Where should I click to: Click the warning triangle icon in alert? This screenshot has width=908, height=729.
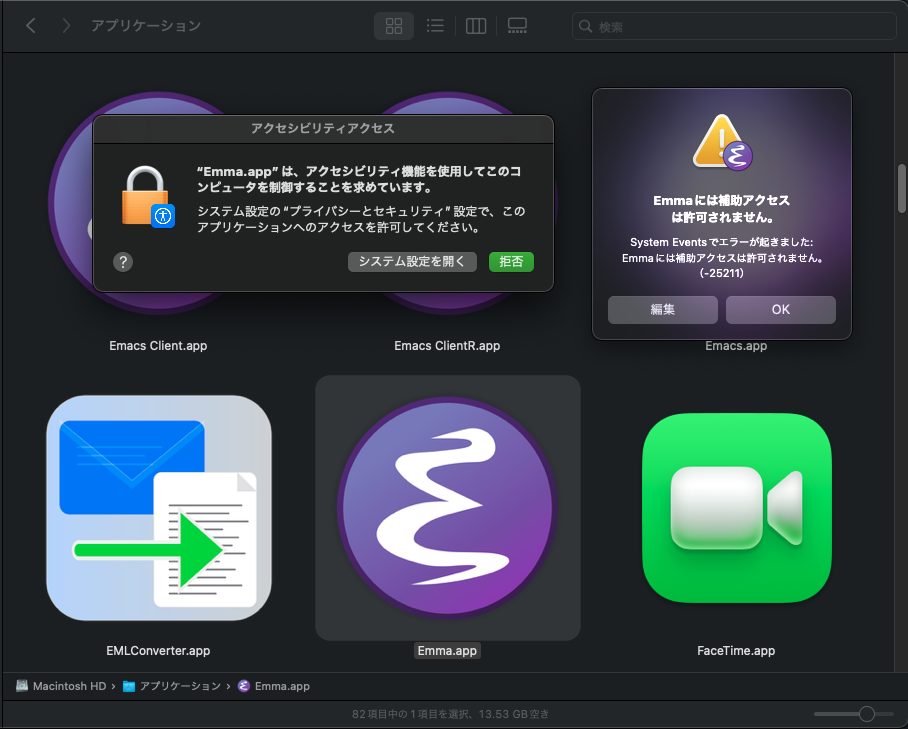tap(722, 142)
